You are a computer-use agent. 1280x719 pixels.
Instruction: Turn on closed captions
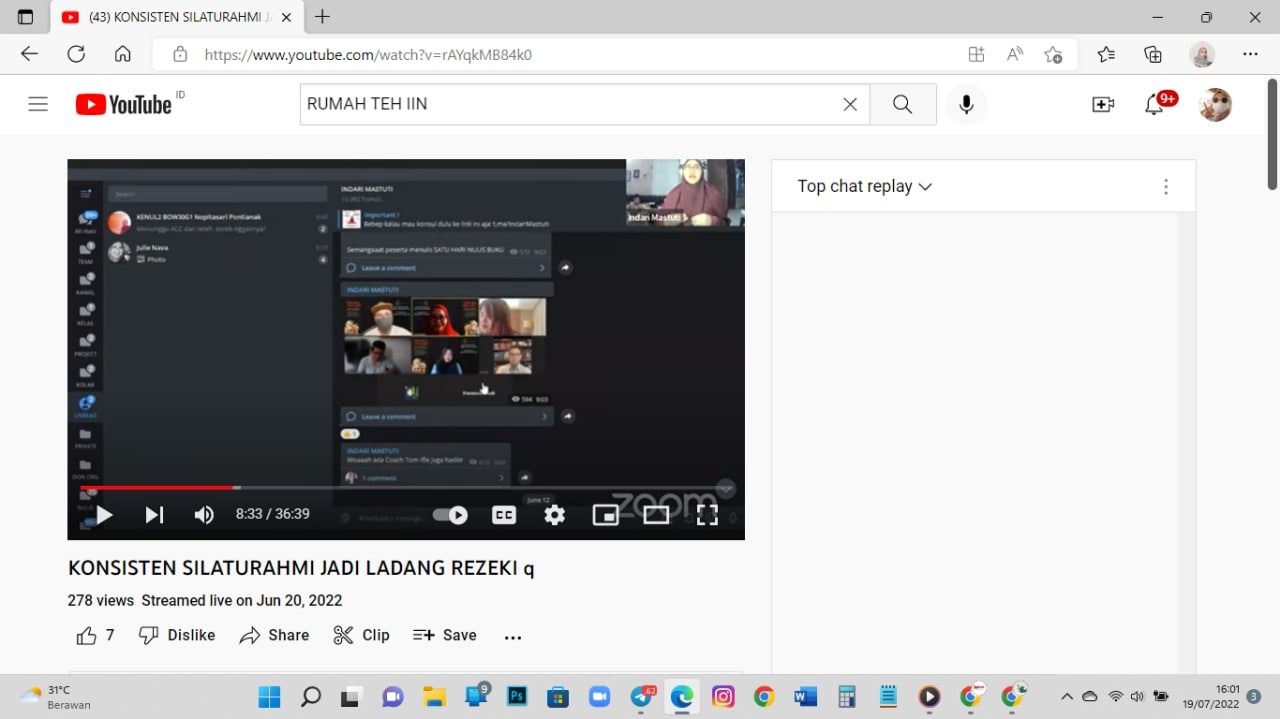point(504,515)
